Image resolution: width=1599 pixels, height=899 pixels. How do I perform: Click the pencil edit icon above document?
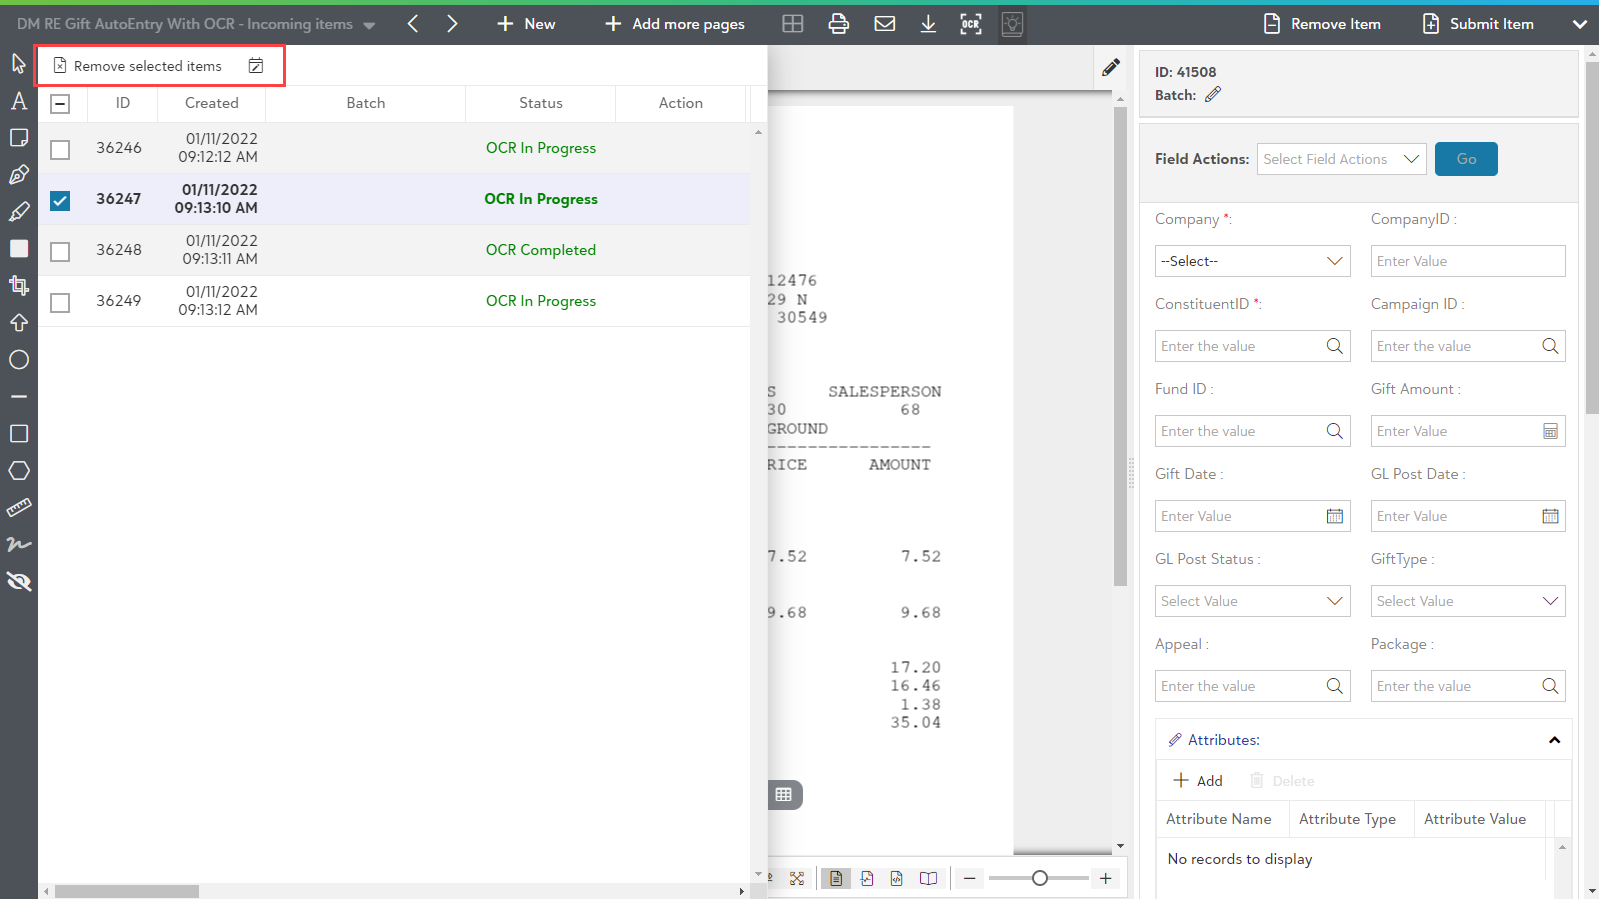click(1110, 68)
